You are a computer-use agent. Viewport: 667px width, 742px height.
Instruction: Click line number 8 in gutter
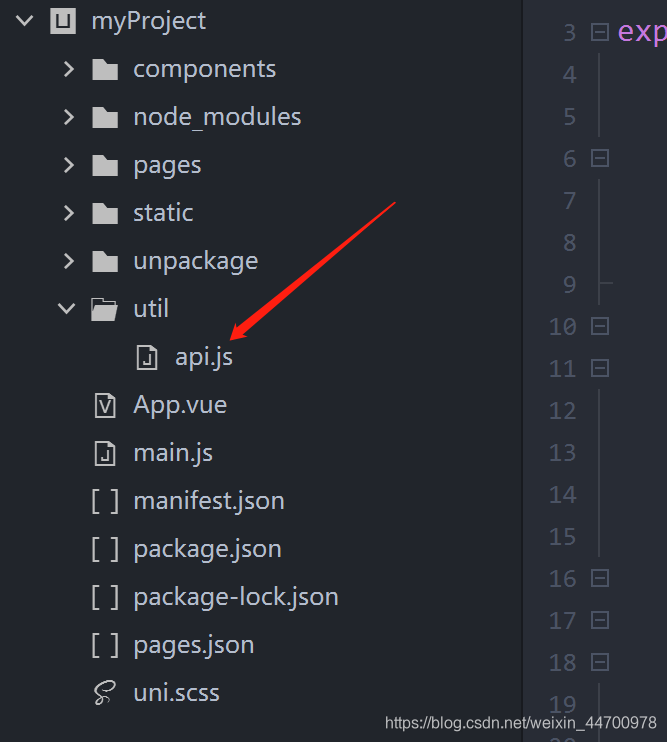570,243
